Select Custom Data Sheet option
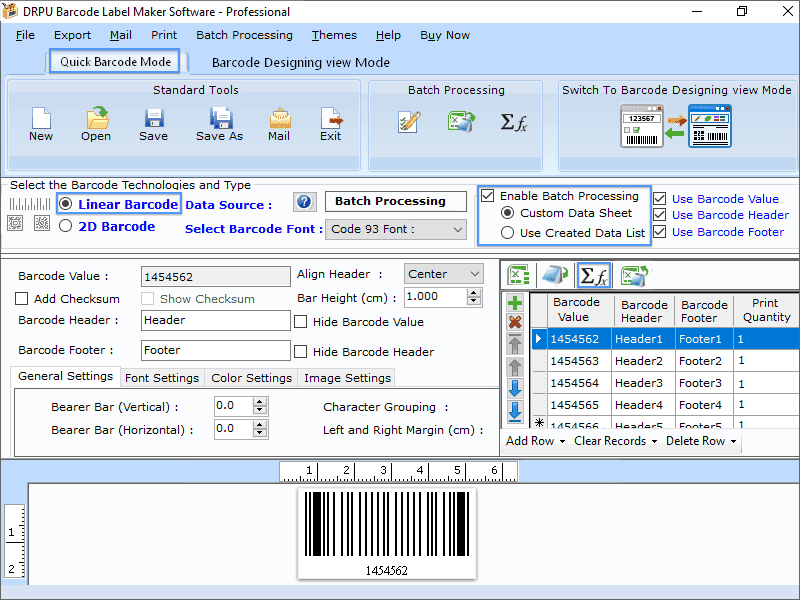 507,213
